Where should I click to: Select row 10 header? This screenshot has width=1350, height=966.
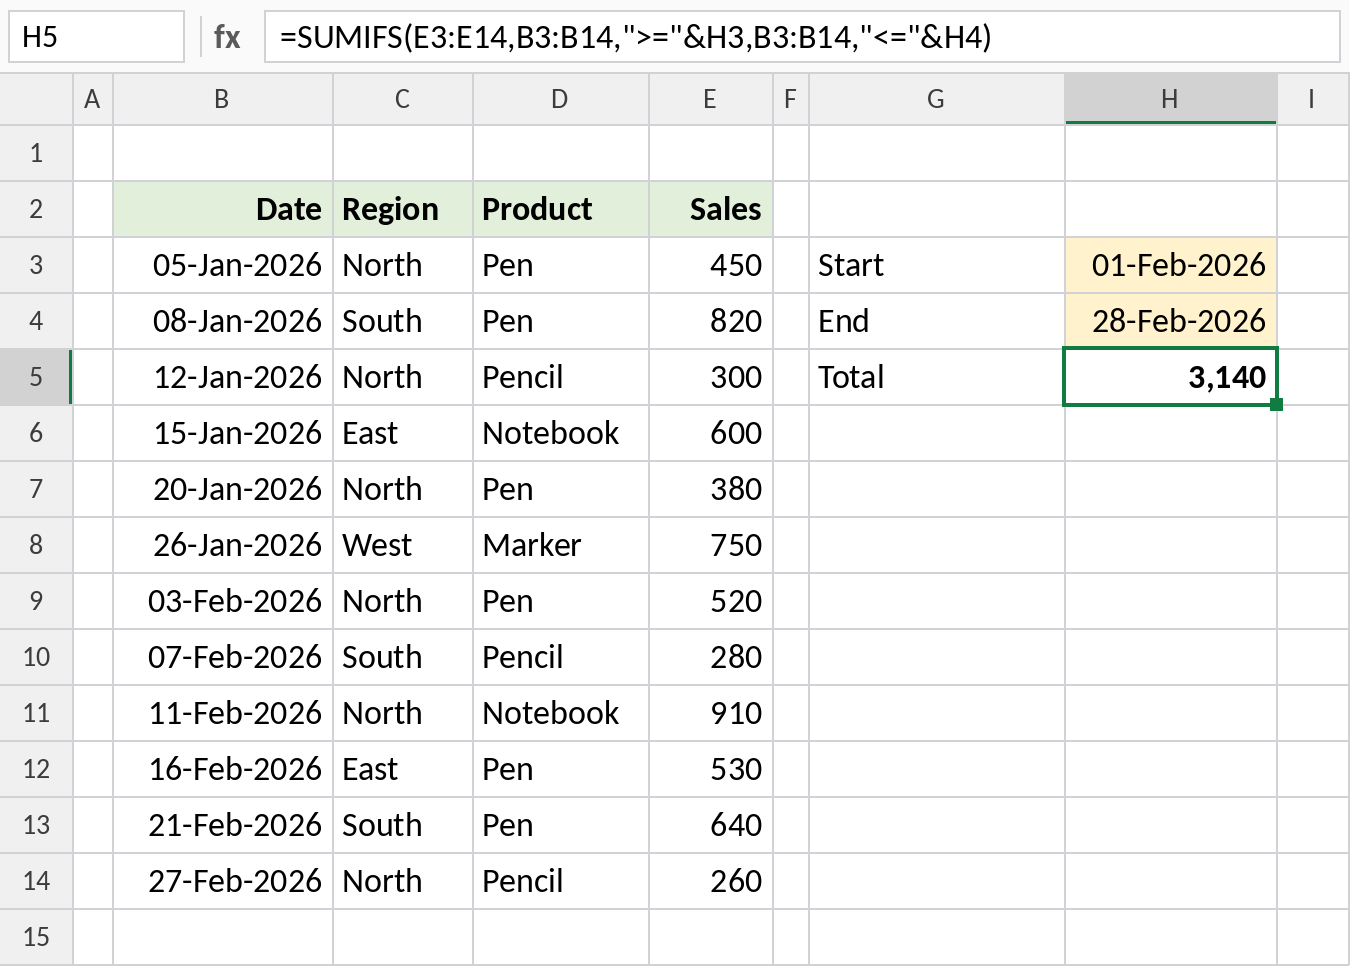[36, 657]
